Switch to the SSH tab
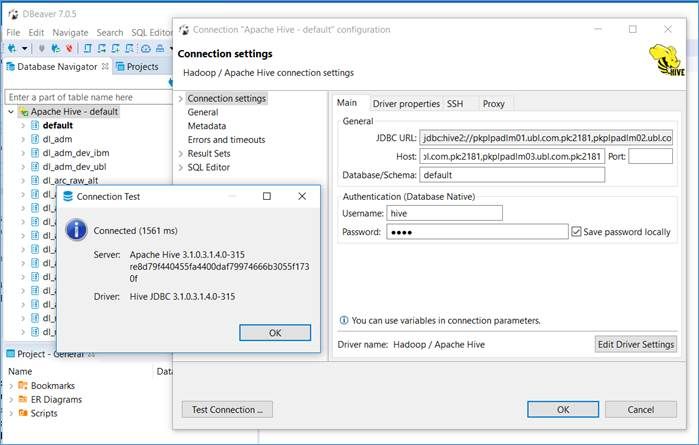The image size is (699, 445). coord(455,104)
